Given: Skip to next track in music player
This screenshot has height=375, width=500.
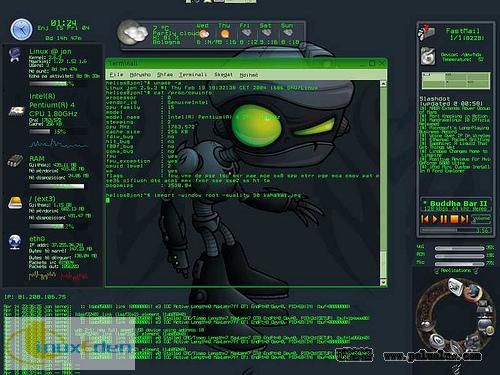Looking at the screenshot, I should [x=465, y=219].
